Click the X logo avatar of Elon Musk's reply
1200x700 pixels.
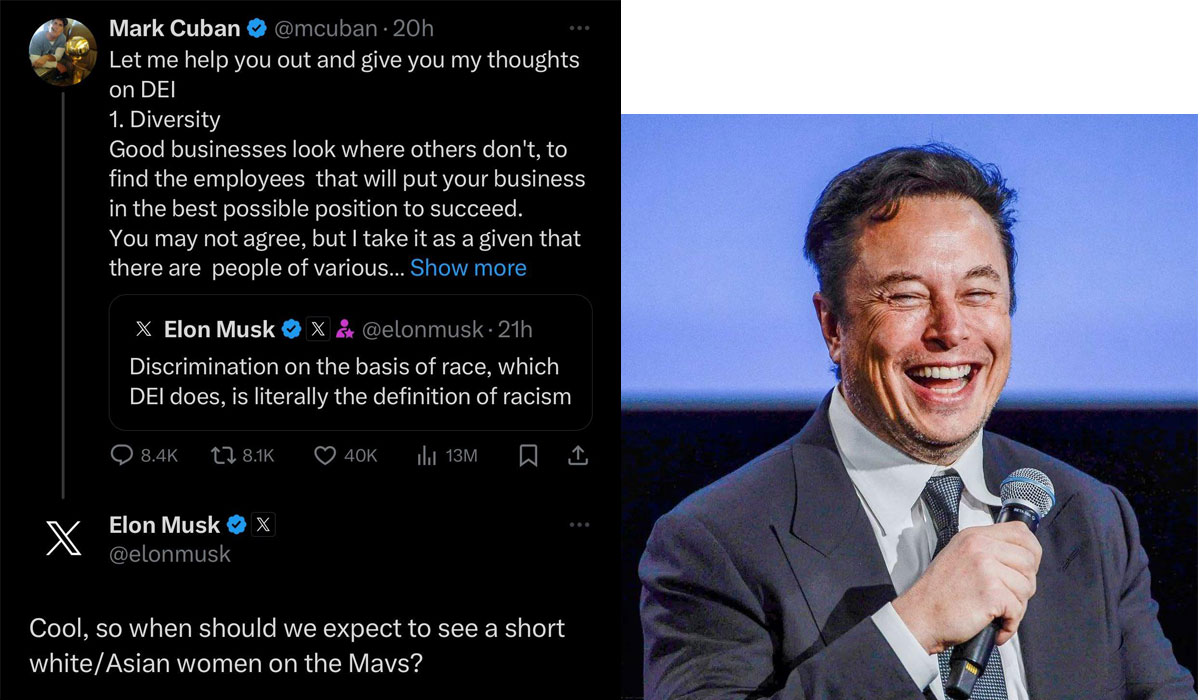pos(64,540)
